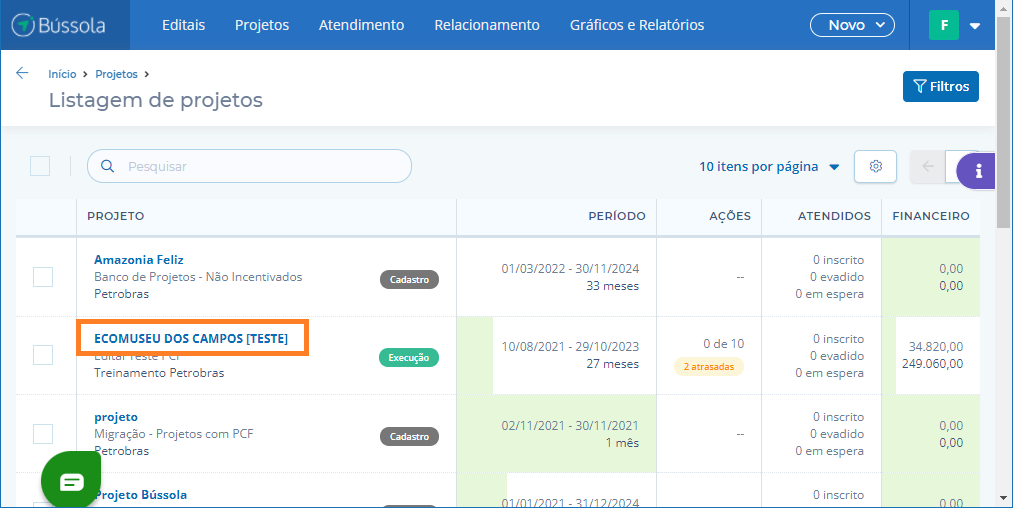1013x508 pixels.
Task: Click the Execução status badge
Action: coord(409,357)
